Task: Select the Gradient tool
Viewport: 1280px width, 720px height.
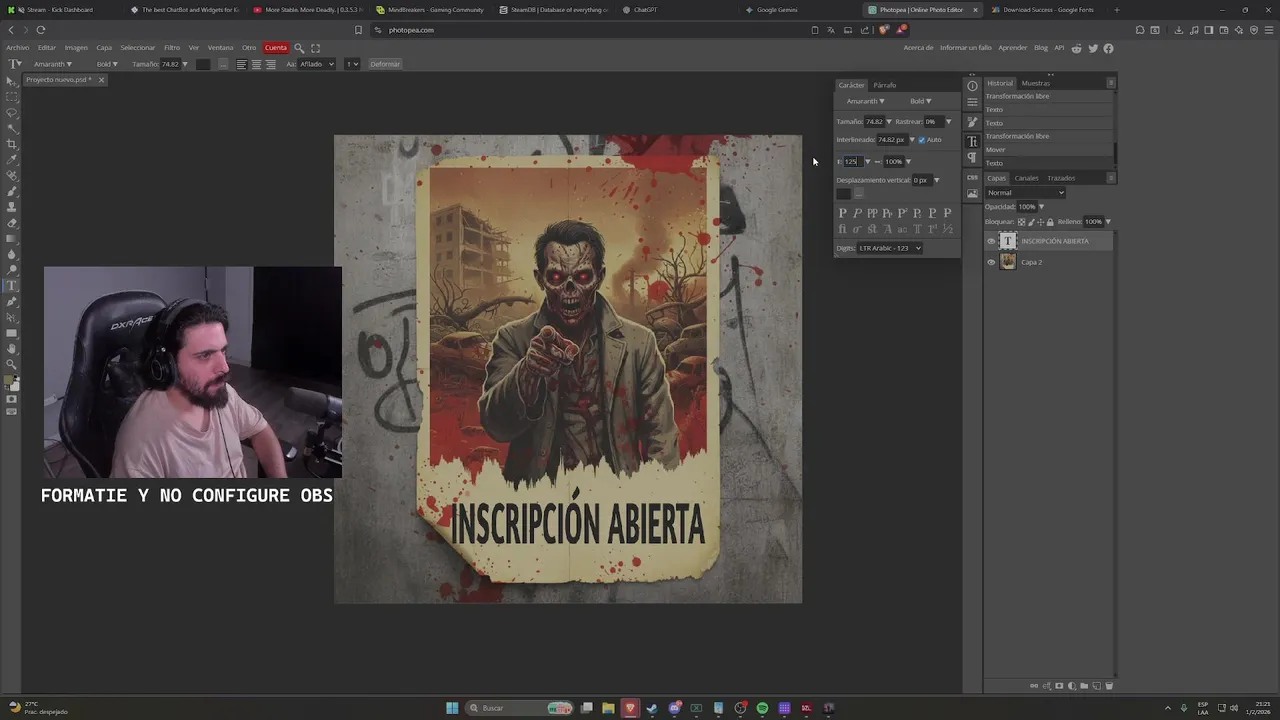Action: (12, 238)
